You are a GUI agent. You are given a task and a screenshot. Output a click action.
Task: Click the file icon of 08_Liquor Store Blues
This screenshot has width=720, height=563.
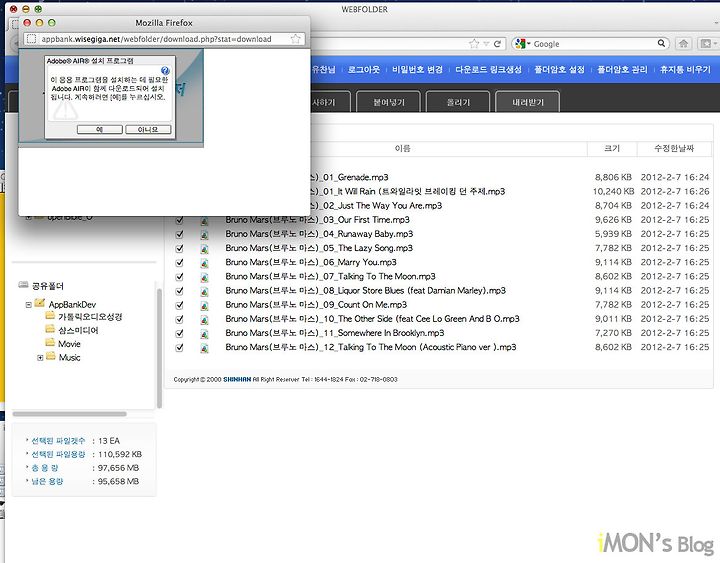pyautogui.click(x=204, y=292)
